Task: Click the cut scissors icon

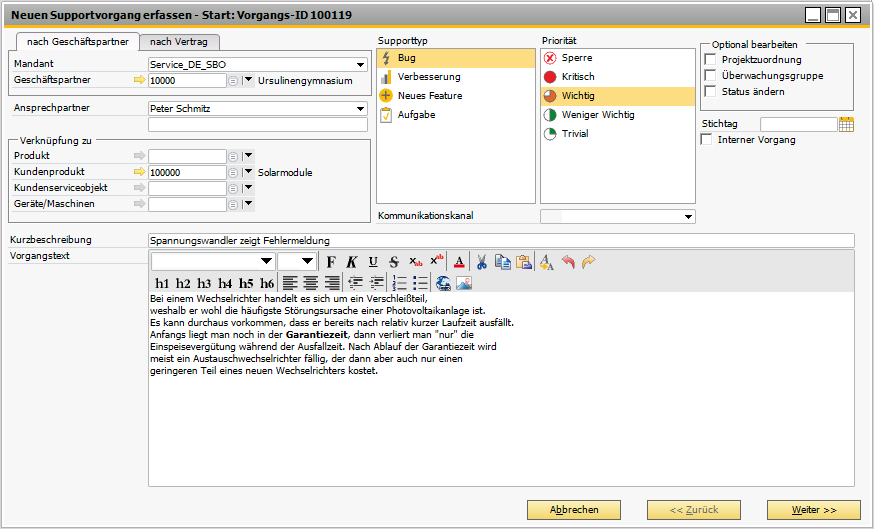Action: coord(482,262)
